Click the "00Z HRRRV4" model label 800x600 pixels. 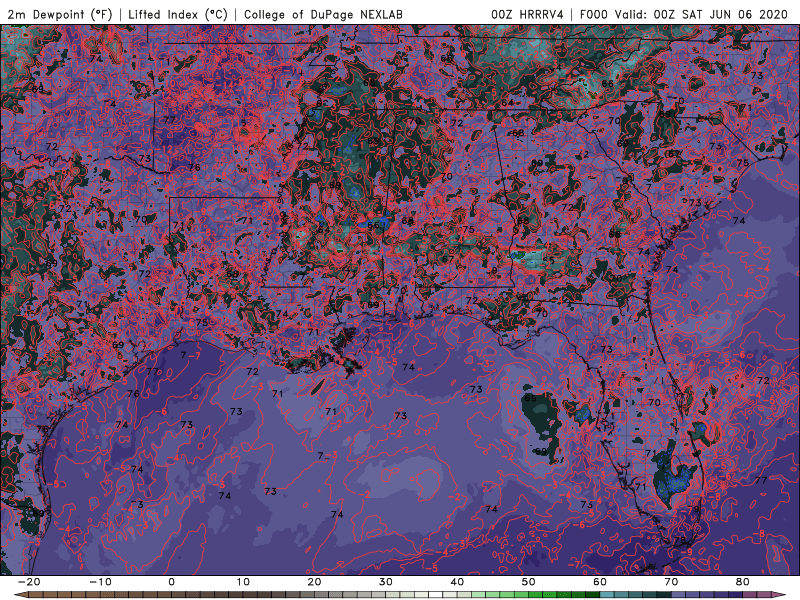[527, 15]
